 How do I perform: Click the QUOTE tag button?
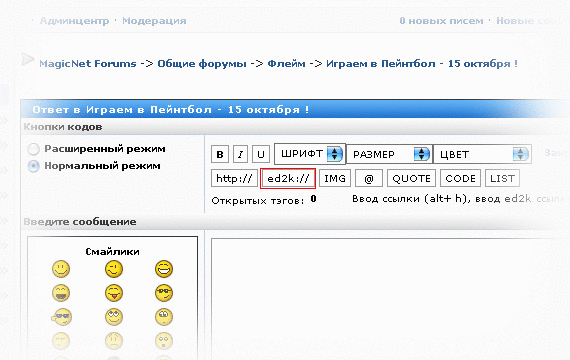tap(412, 178)
